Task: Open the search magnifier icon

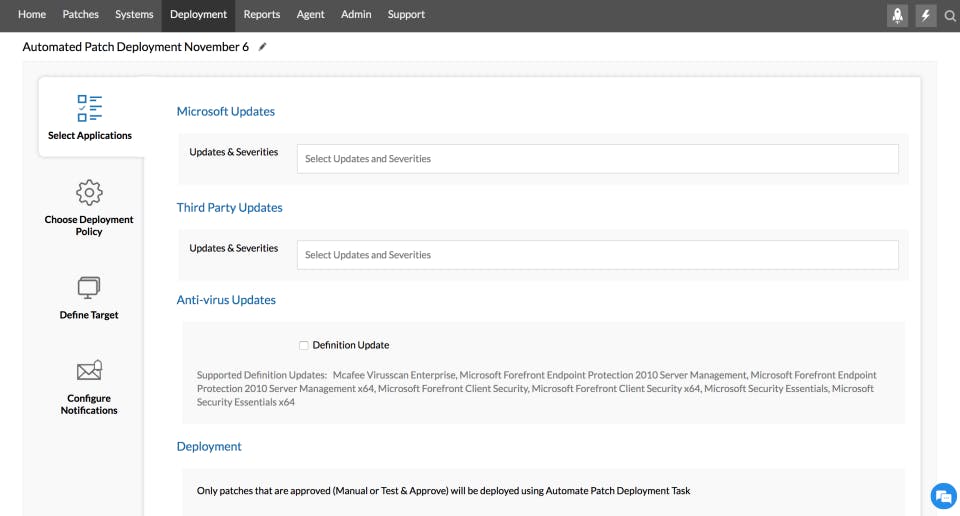Action: 950,16
